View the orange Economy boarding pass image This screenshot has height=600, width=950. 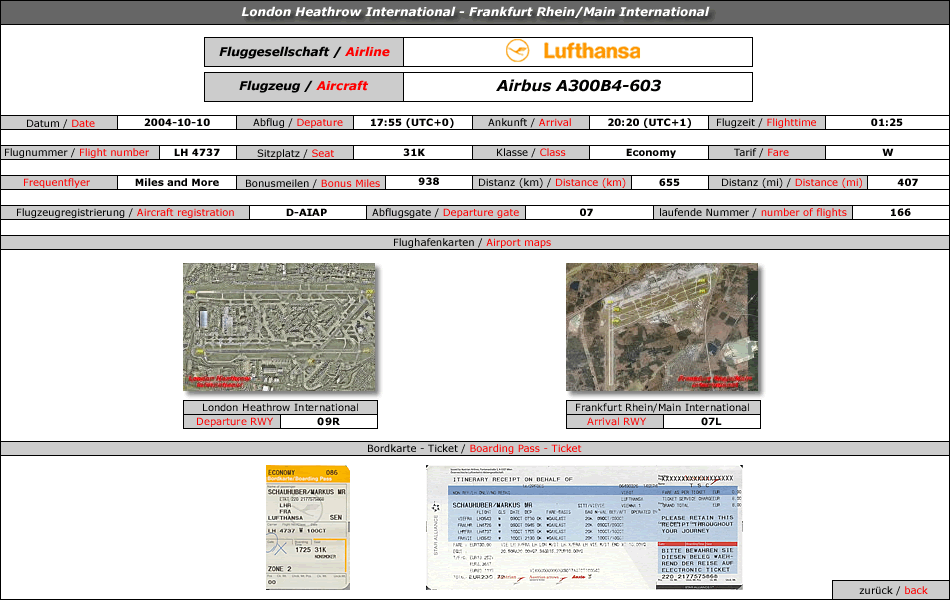pos(308,527)
